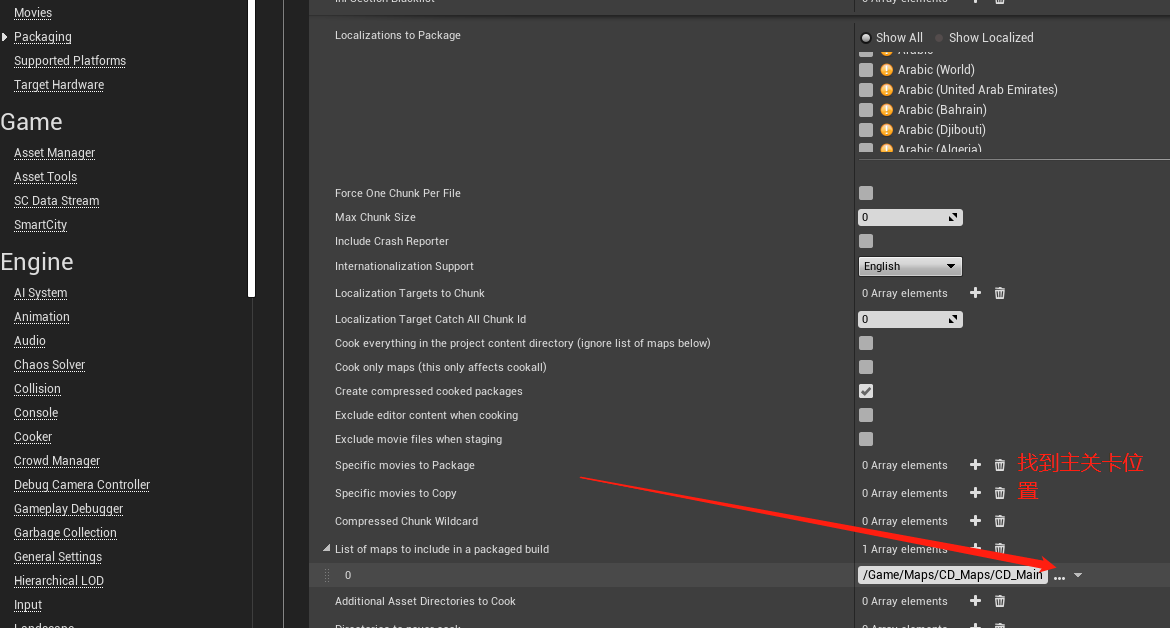Check Arabic (World) localization
This screenshot has height=628, width=1170.
(x=866, y=69)
